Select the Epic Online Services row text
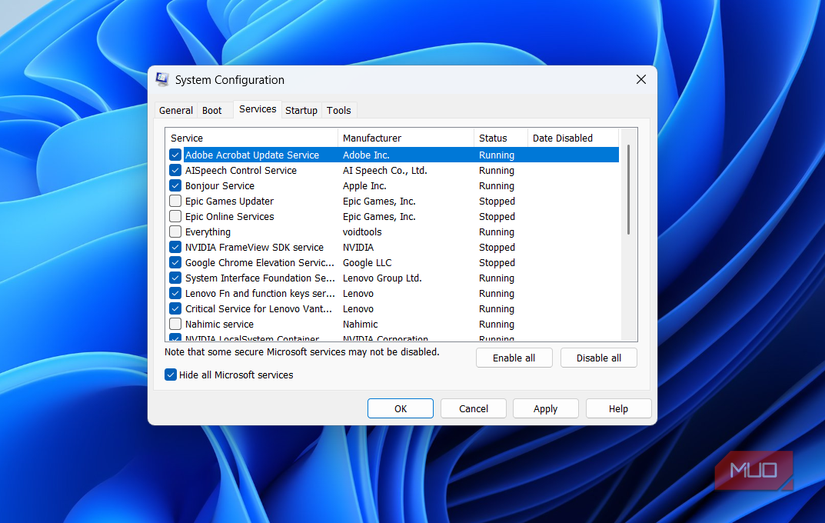The height and width of the screenshot is (523, 825). tap(229, 216)
